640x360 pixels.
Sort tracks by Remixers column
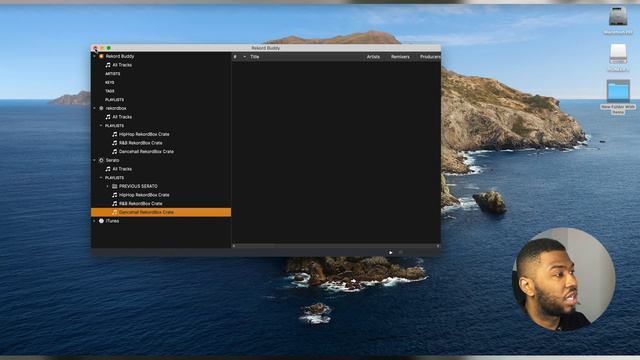[400, 57]
